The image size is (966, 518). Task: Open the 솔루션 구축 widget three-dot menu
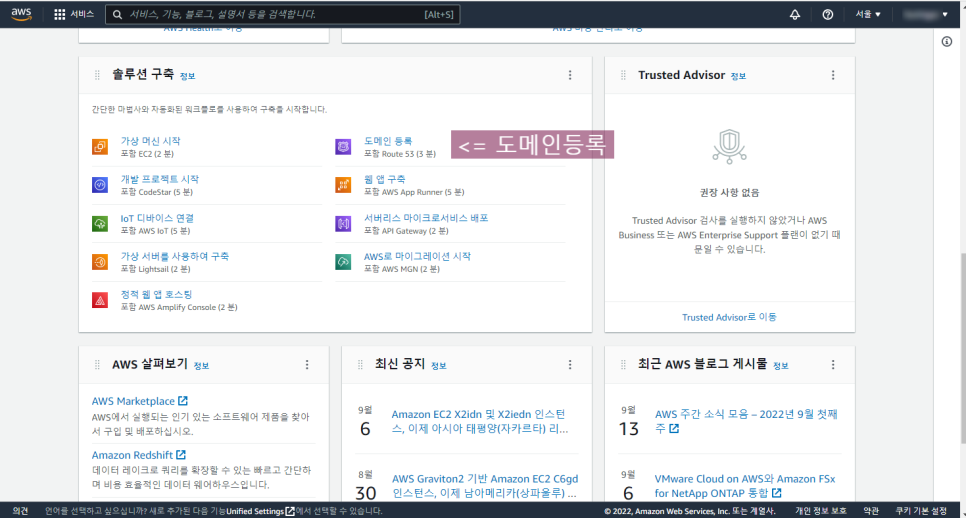(x=570, y=75)
